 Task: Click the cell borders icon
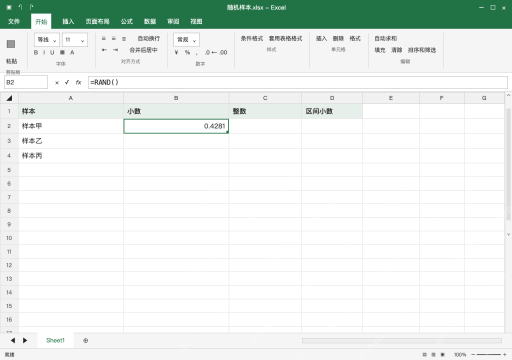[x=62, y=52]
